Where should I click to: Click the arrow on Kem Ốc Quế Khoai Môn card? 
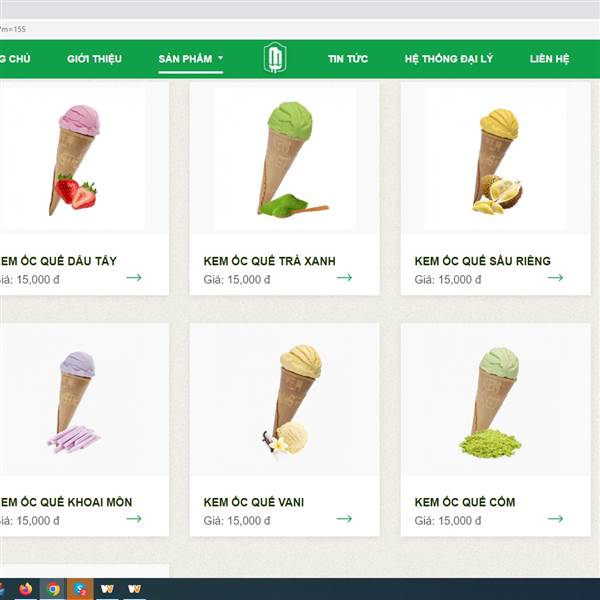pos(134,518)
